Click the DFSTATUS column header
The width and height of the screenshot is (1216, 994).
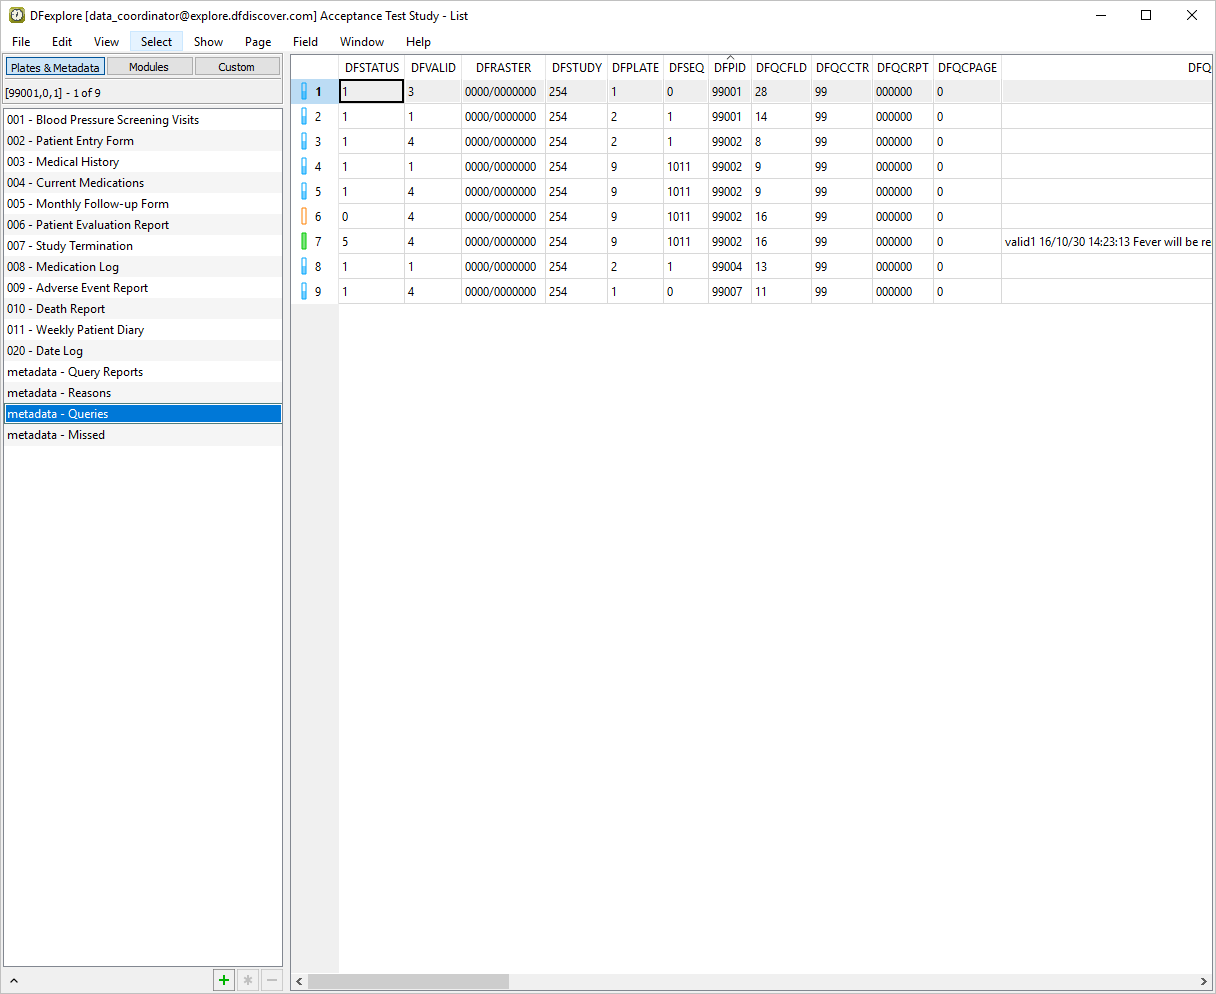click(372, 68)
